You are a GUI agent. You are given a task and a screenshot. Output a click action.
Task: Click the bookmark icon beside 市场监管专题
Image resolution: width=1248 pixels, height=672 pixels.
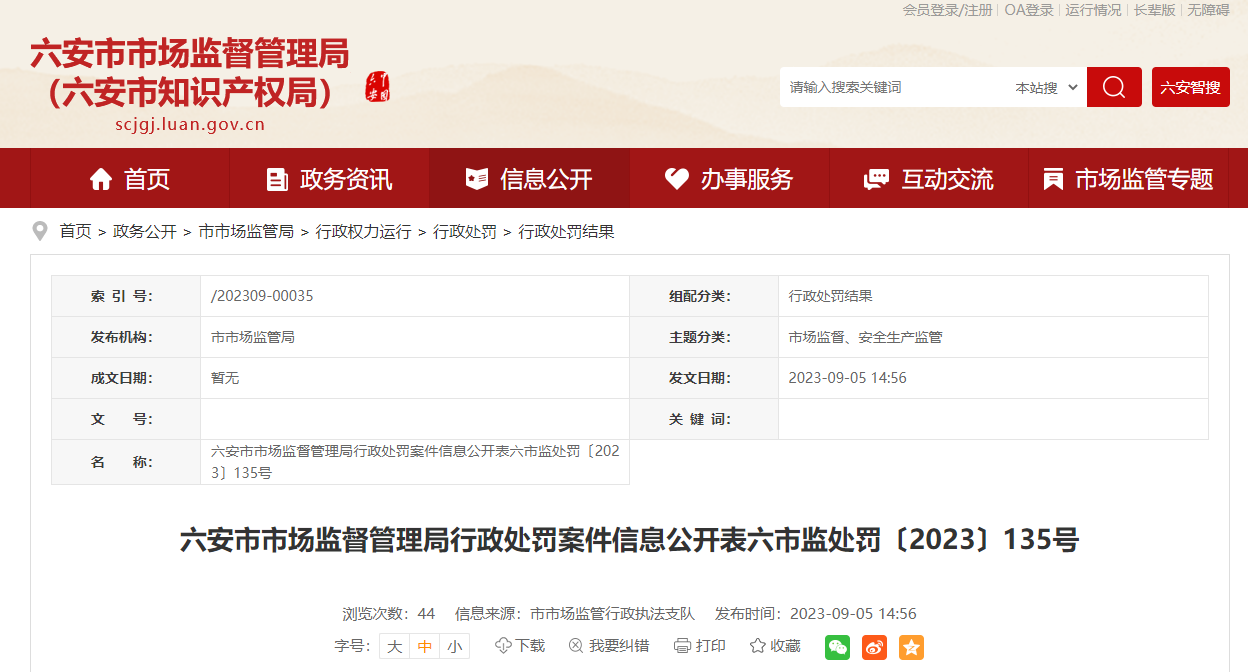1053,179
